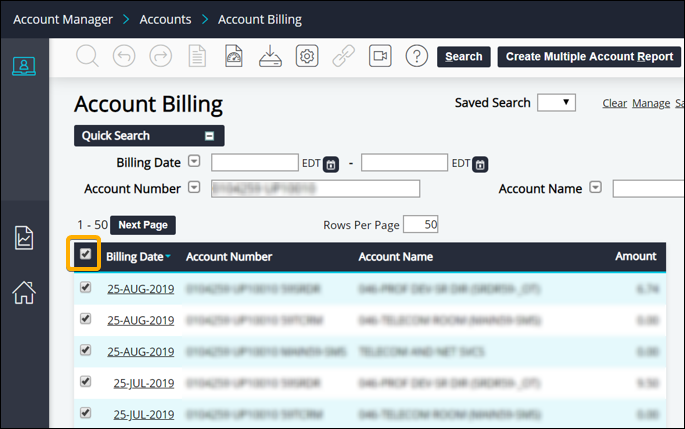Screen dimensions: 685x429
Task: Open settings with the gear icon
Action: pyautogui.click(x=307, y=56)
